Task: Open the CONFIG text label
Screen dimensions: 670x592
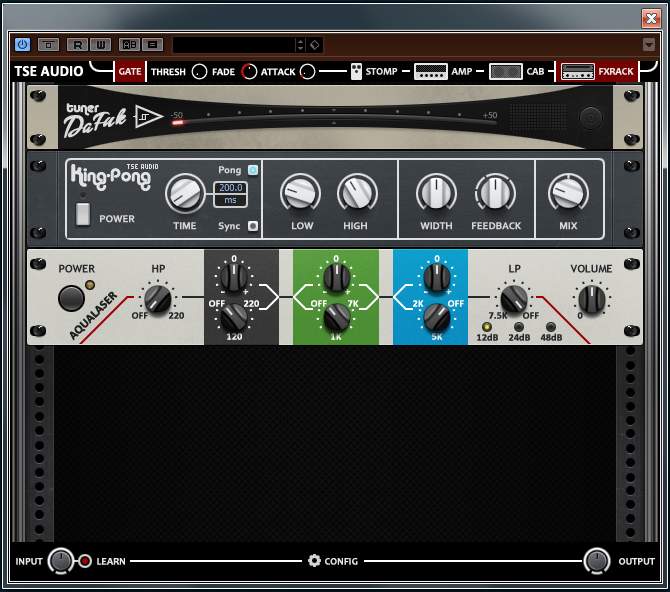Action: tap(341, 561)
